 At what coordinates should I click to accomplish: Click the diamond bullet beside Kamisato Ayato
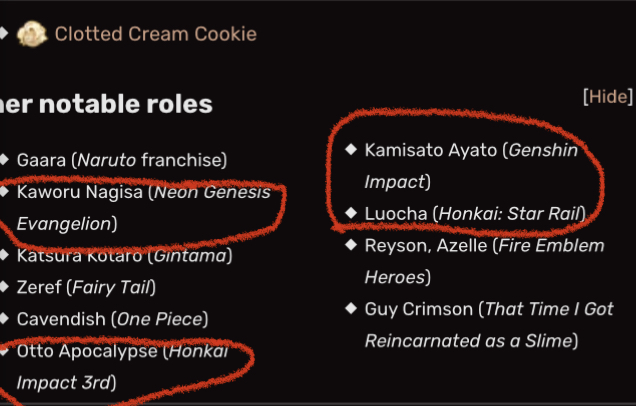[351, 150]
